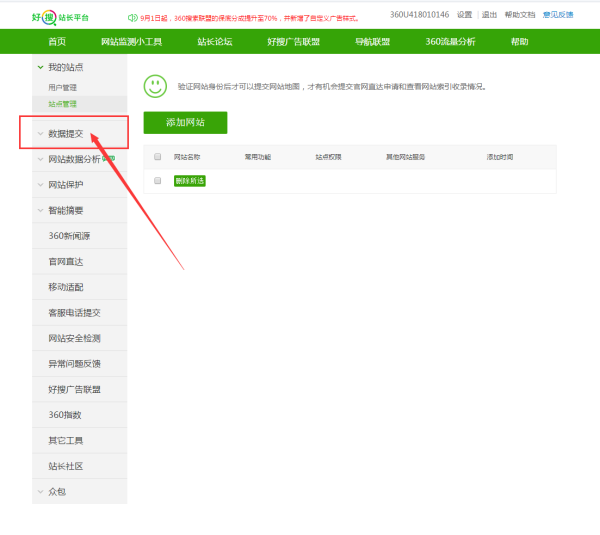Expand the 众包 sidebar section
600x535 pixels.
(56, 492)
